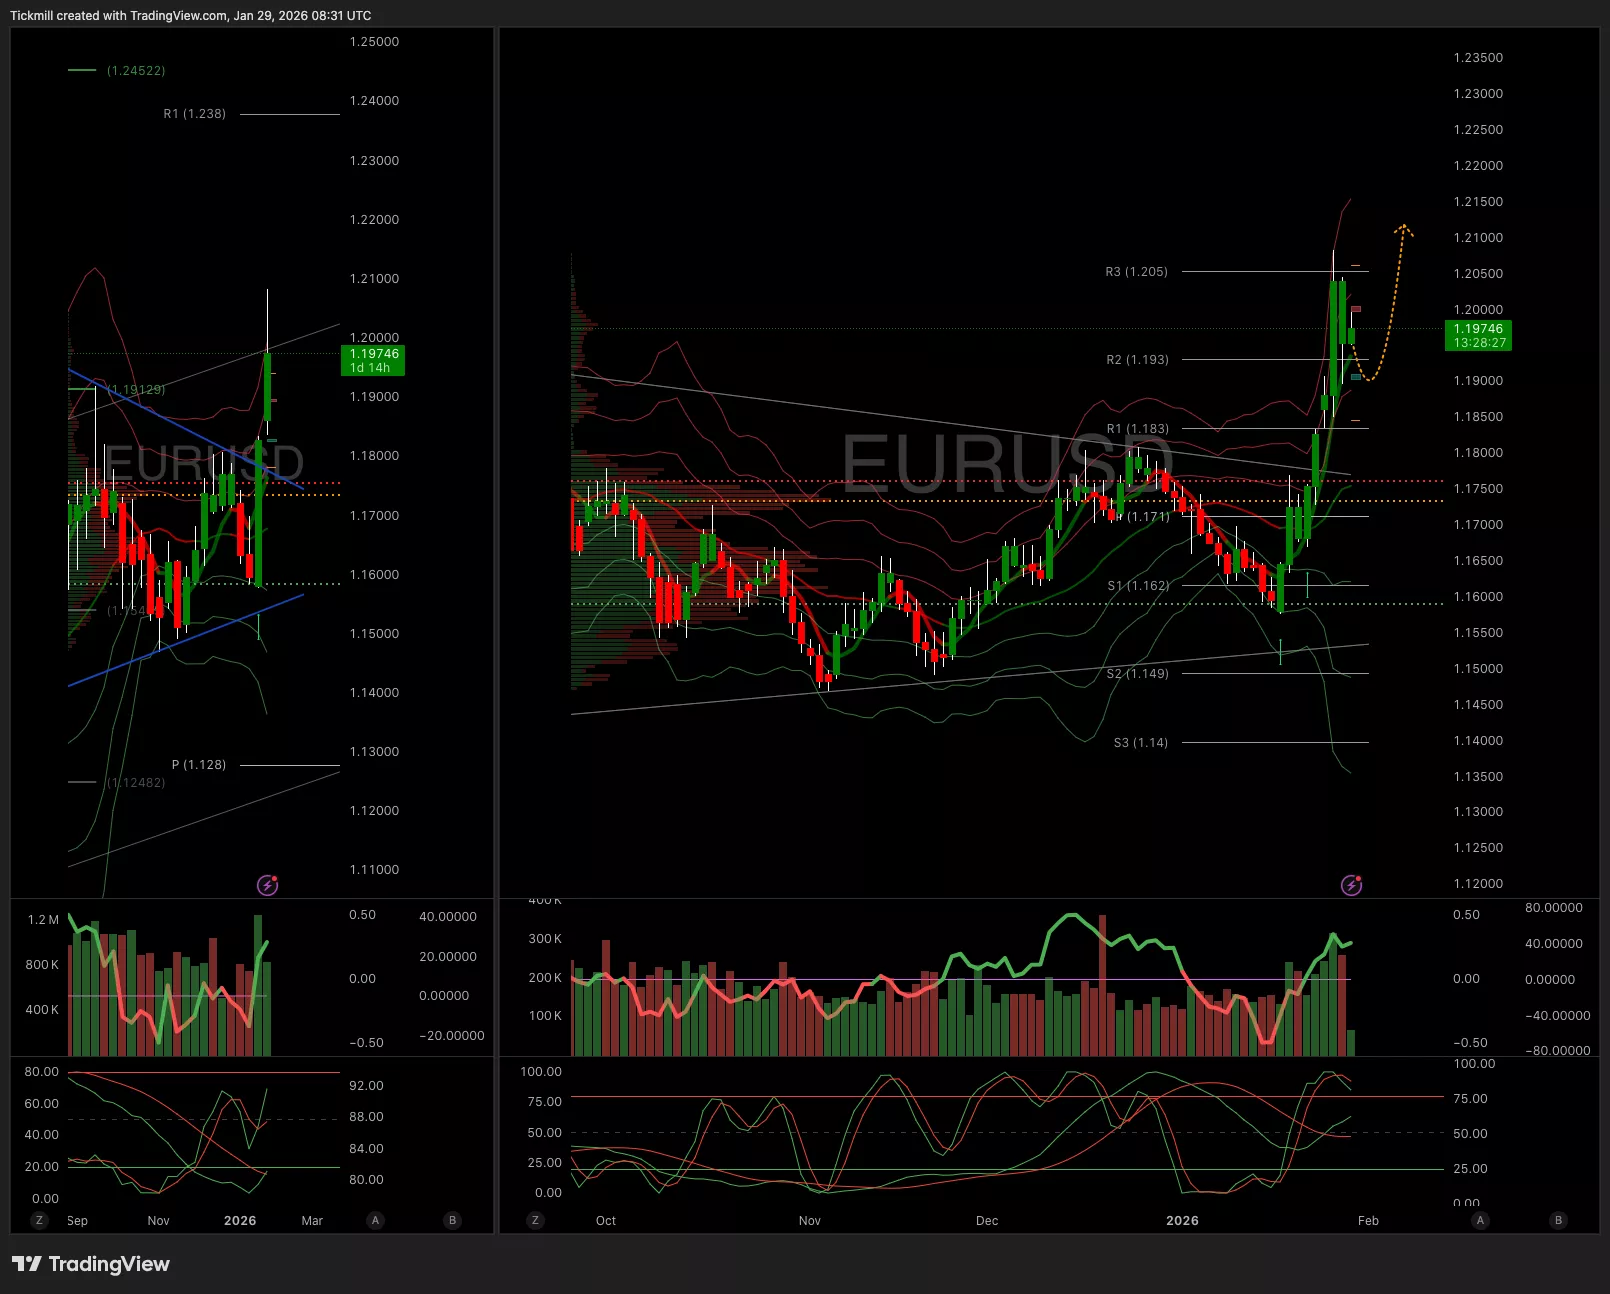This screenshot has height=1294, width=1610.
Task: Click the R1 (1.238) pivot label on left chart
Action: tap(195, 114)
